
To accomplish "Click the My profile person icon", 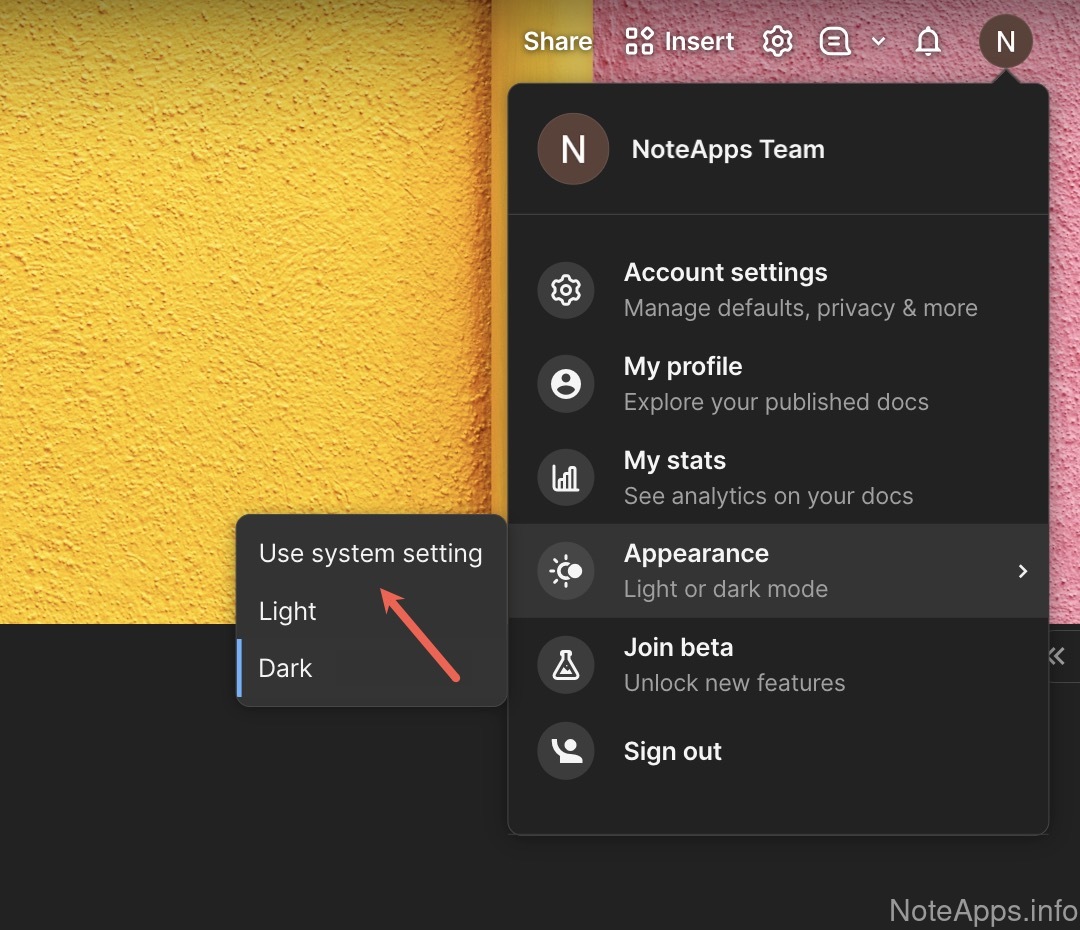I will tap(566, 384).
